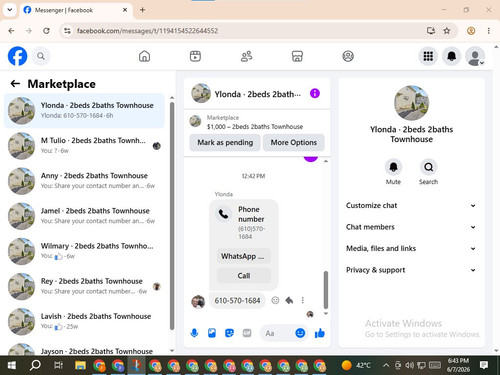Click the browser address bar URL
This screenshot has height=375, width=500.
click(147, 31)
